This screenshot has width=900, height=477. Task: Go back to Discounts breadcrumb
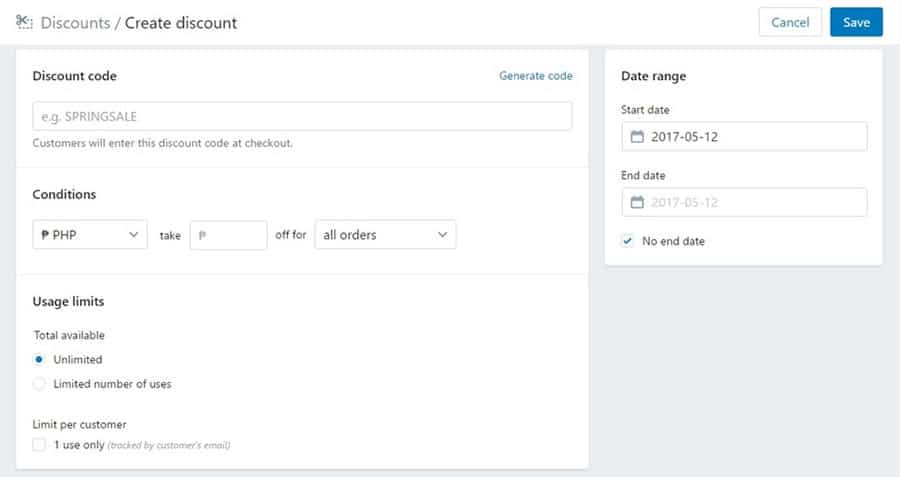pos(75,23)
